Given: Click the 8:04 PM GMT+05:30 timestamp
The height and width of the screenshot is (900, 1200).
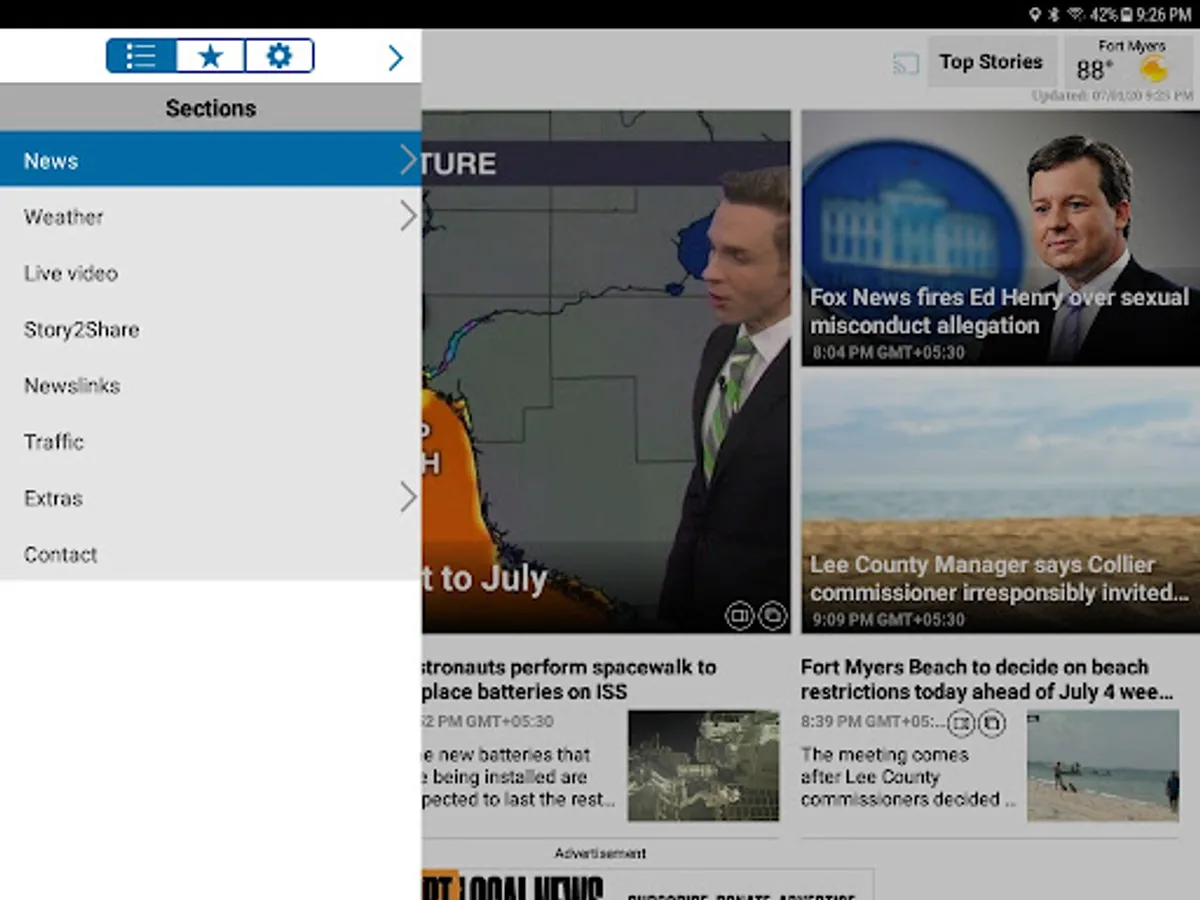Looking at the screenshot, I should (x=888, y=353).
